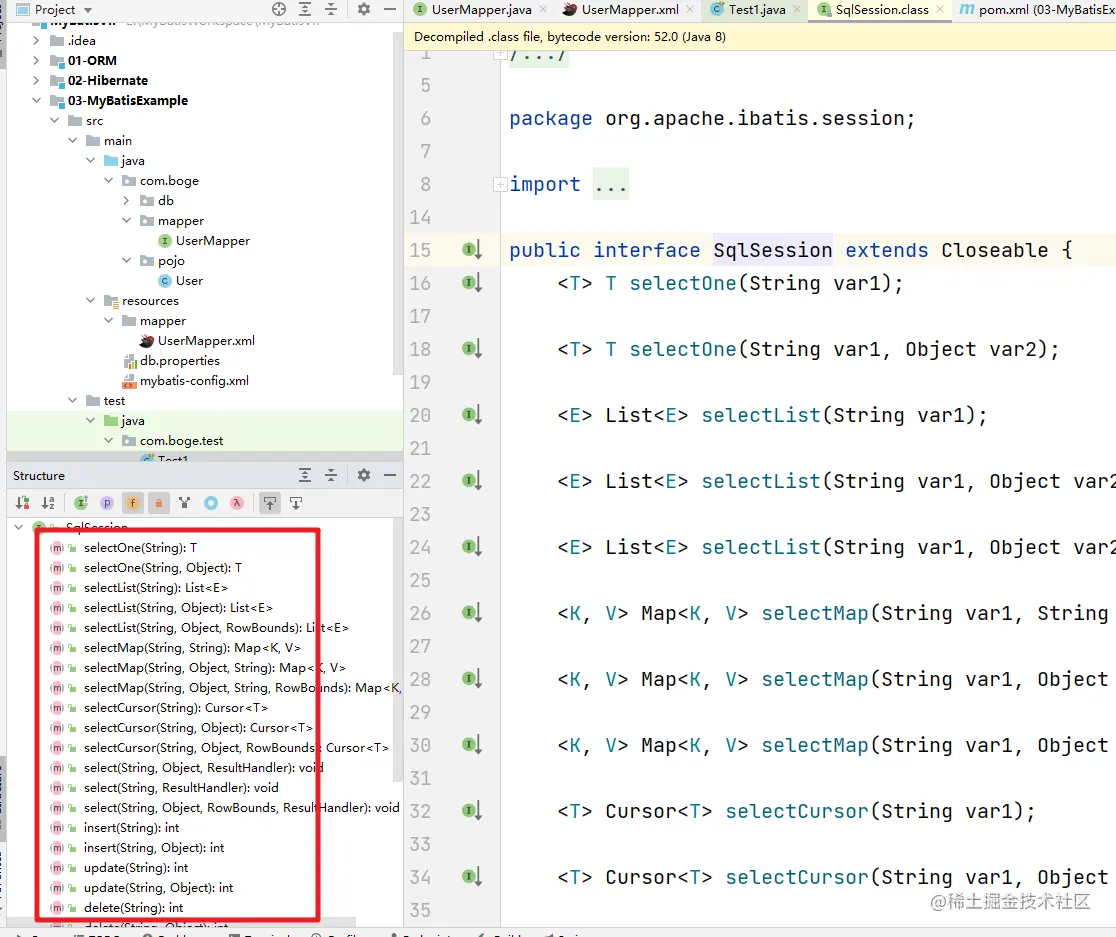Click the locate/scroll-from-source icon in Project panel
Image resolution: width=1116 pixels, height=937 pixels.
click(x=279, y=9)
